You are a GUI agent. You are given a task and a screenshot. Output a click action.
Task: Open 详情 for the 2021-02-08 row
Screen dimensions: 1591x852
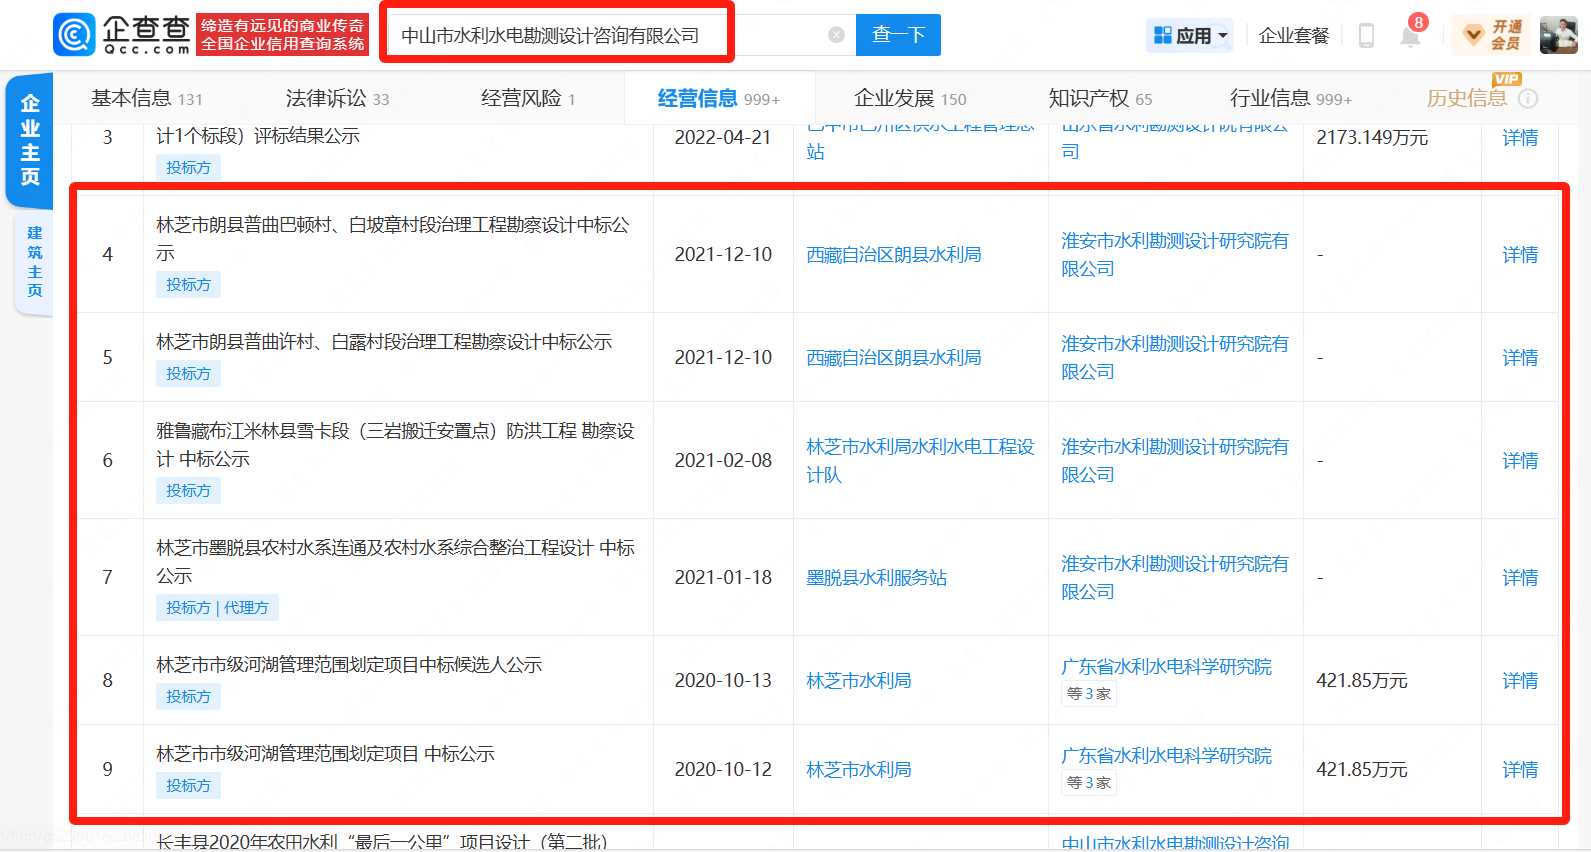(x=1520, y=460)
